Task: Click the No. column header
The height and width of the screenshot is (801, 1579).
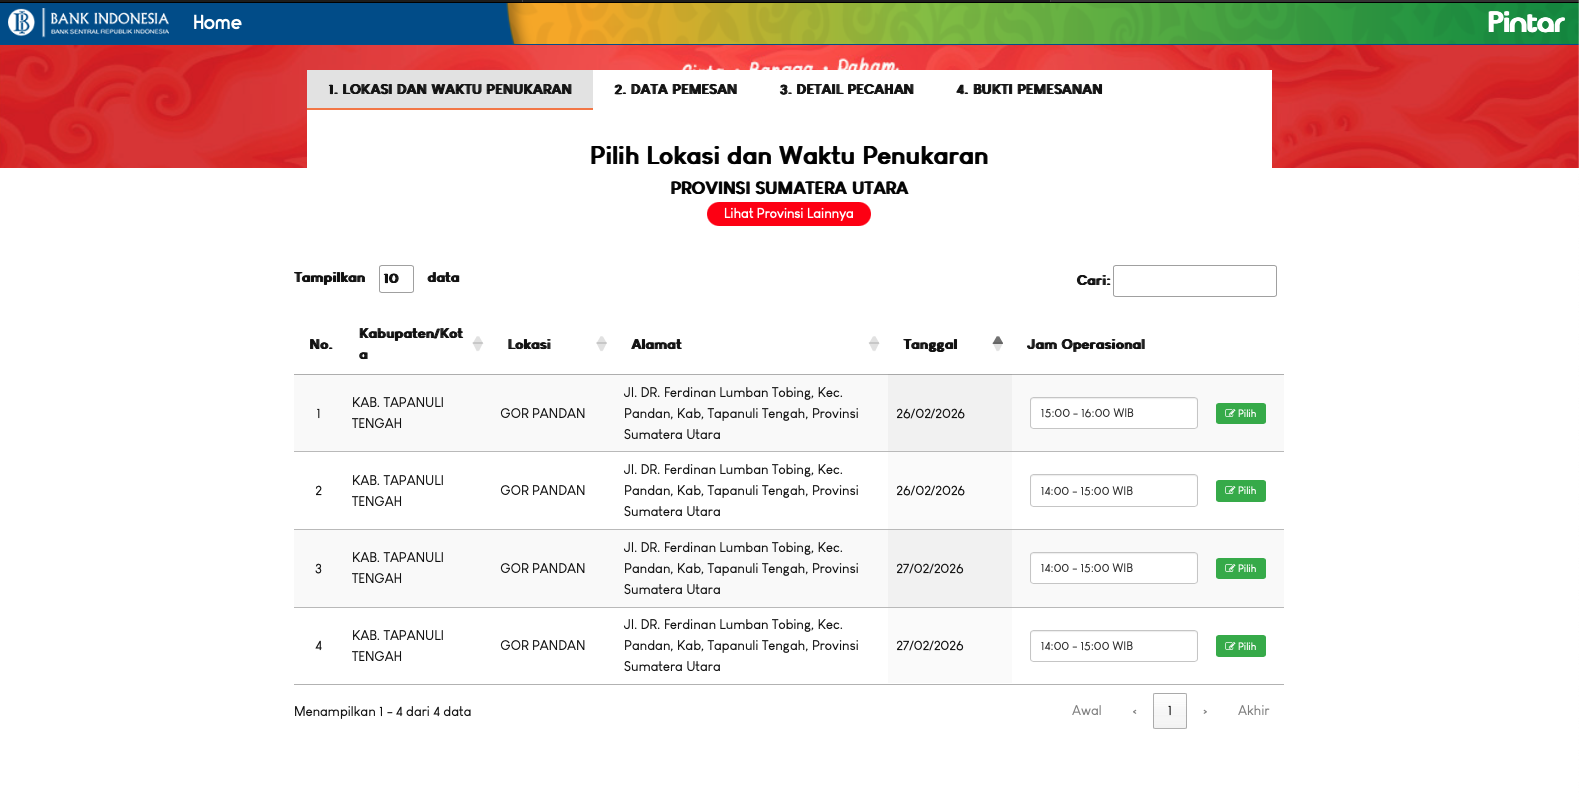Action: 321,344
